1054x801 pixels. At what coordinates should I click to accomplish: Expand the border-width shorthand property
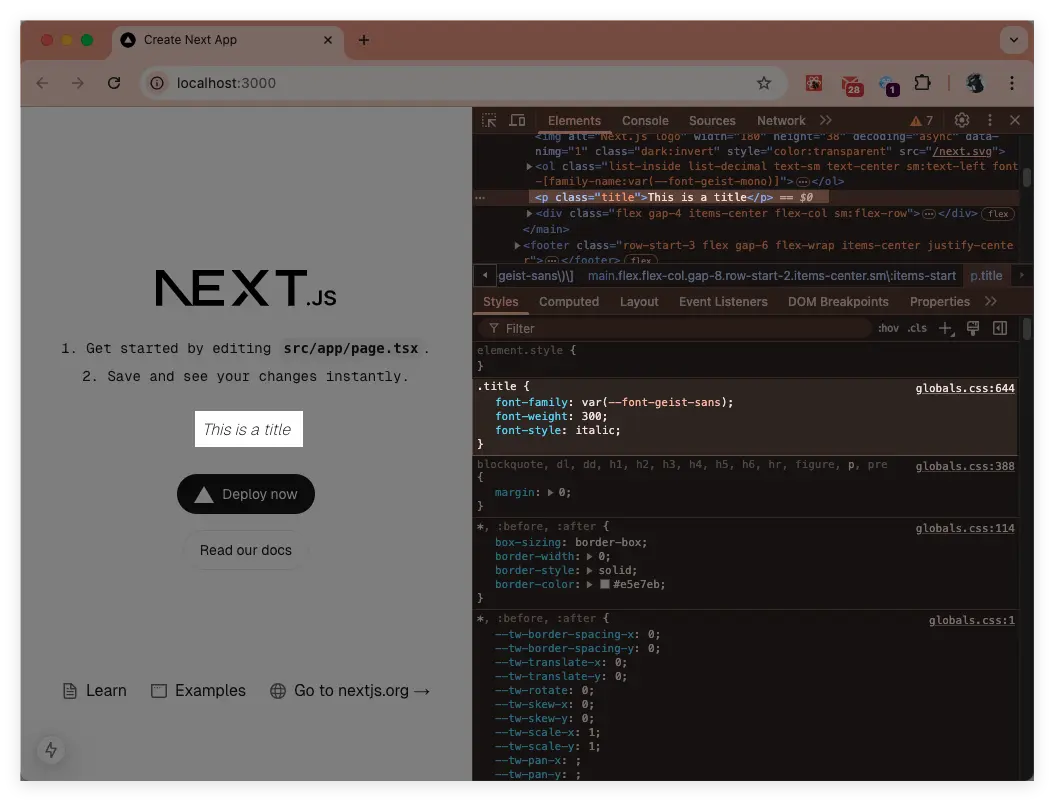pyautogui.click(x=590, y=556)
